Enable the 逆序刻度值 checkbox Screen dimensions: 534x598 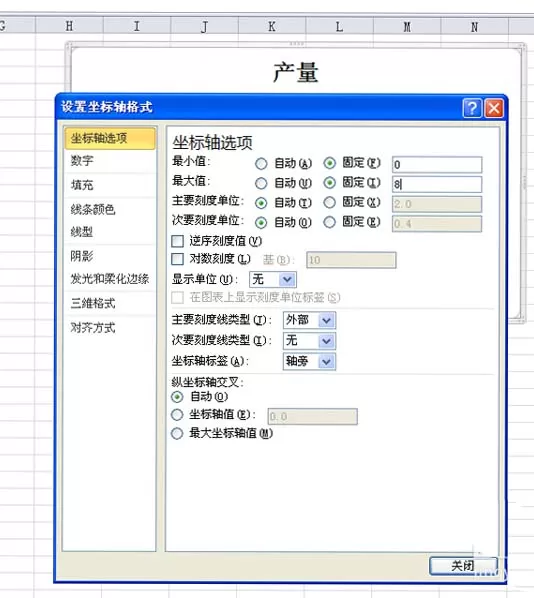click(x=177, y=241)
